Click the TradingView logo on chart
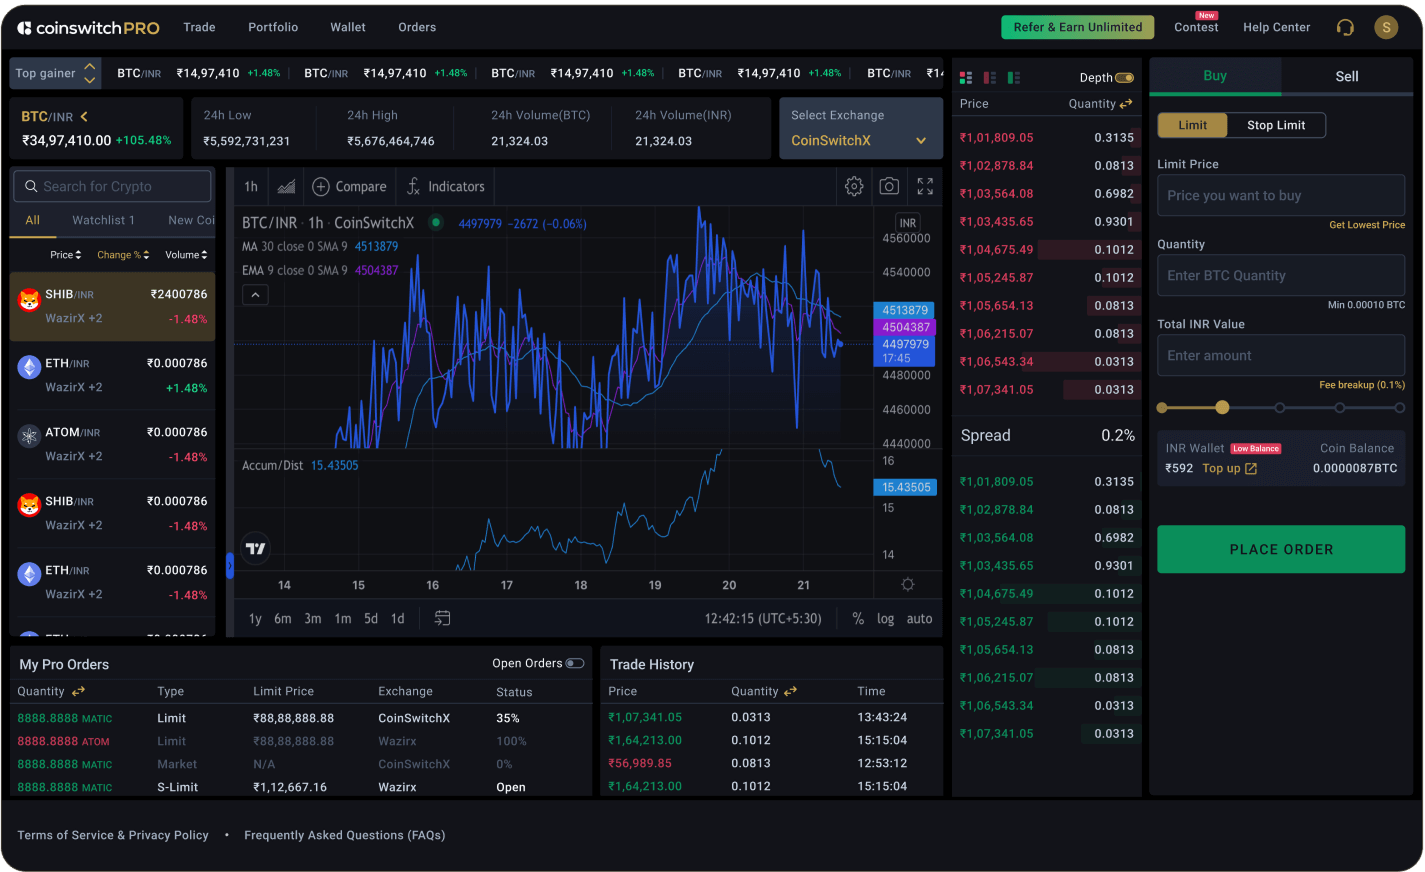This screenshot has height=872, width=1425. [x=256, y=548]
